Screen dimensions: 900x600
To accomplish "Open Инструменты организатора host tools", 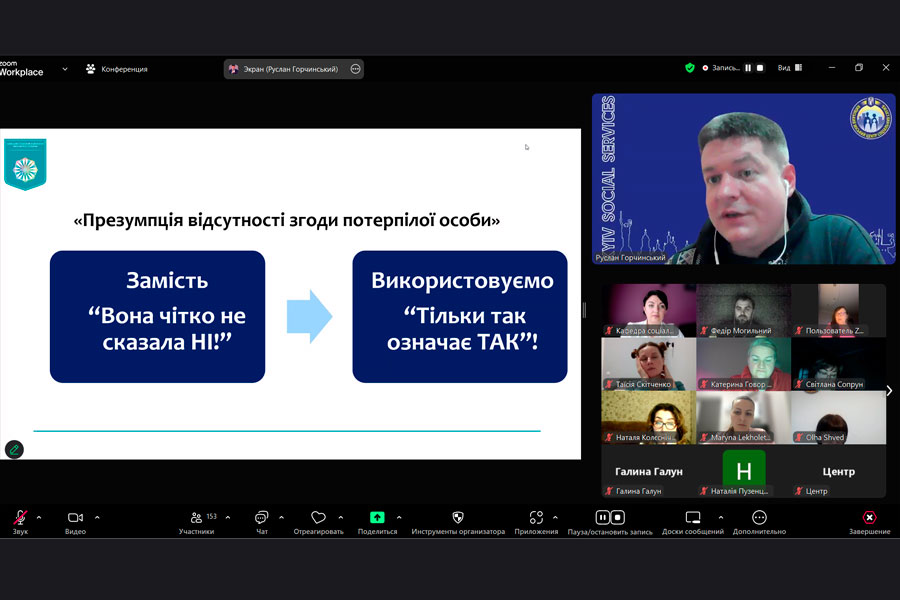I will point(458,521).
